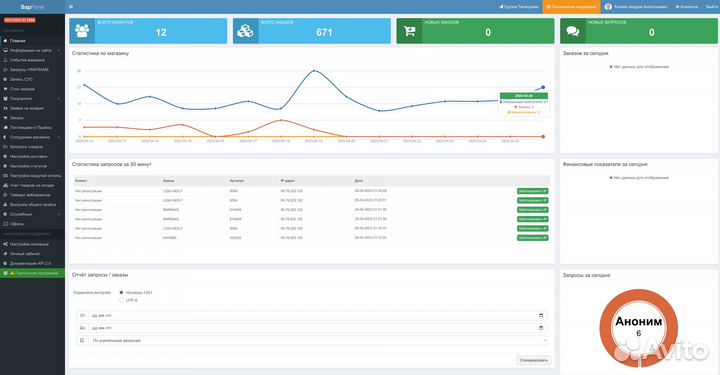Image resolution: width=720 pixels, height=375 pixels.
Task: Block IP for the KAYABA request row
Action: 533,238
